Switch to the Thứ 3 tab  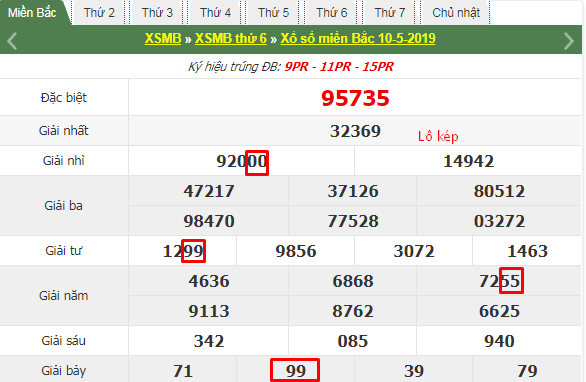pyautogui.click(x=157, y=13)
